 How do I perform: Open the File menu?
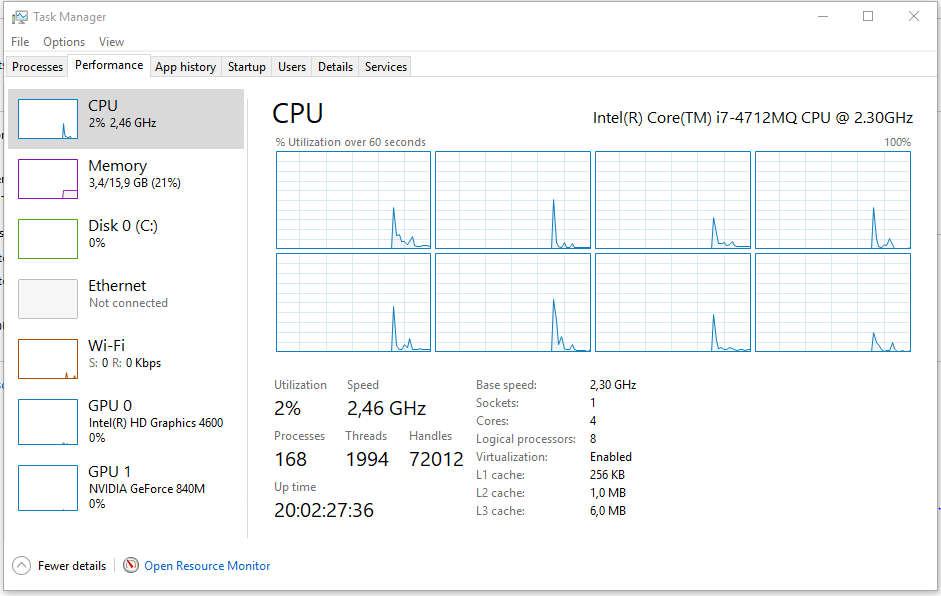point(18,42)
